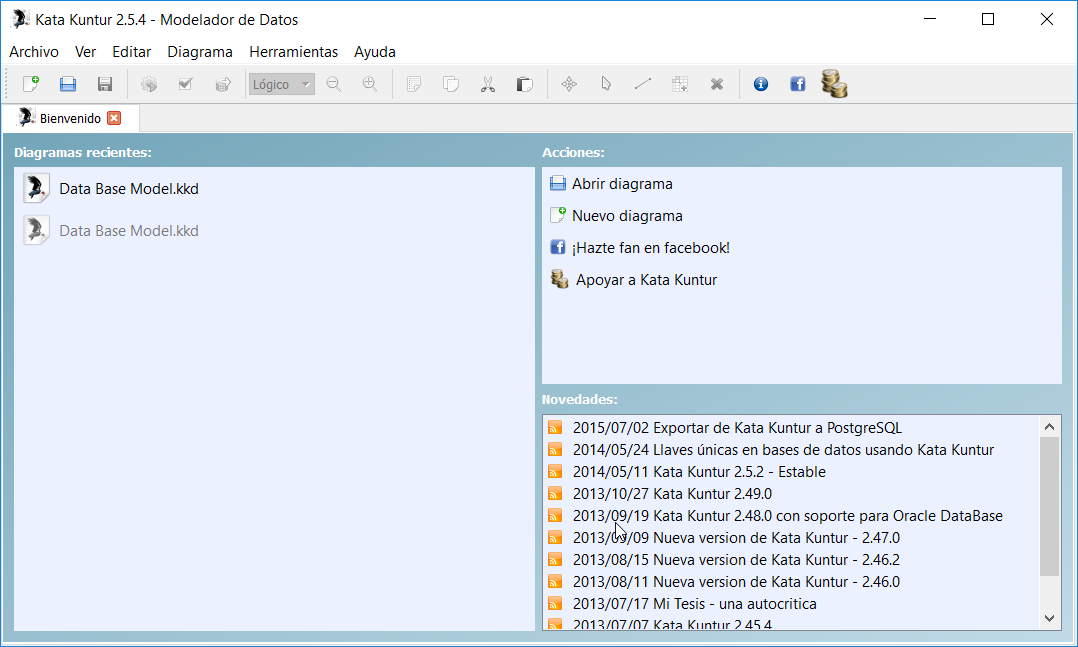
Task: Open news Nueva version de Kata Kuntur 2.46.0
Action: coord(736,582)
